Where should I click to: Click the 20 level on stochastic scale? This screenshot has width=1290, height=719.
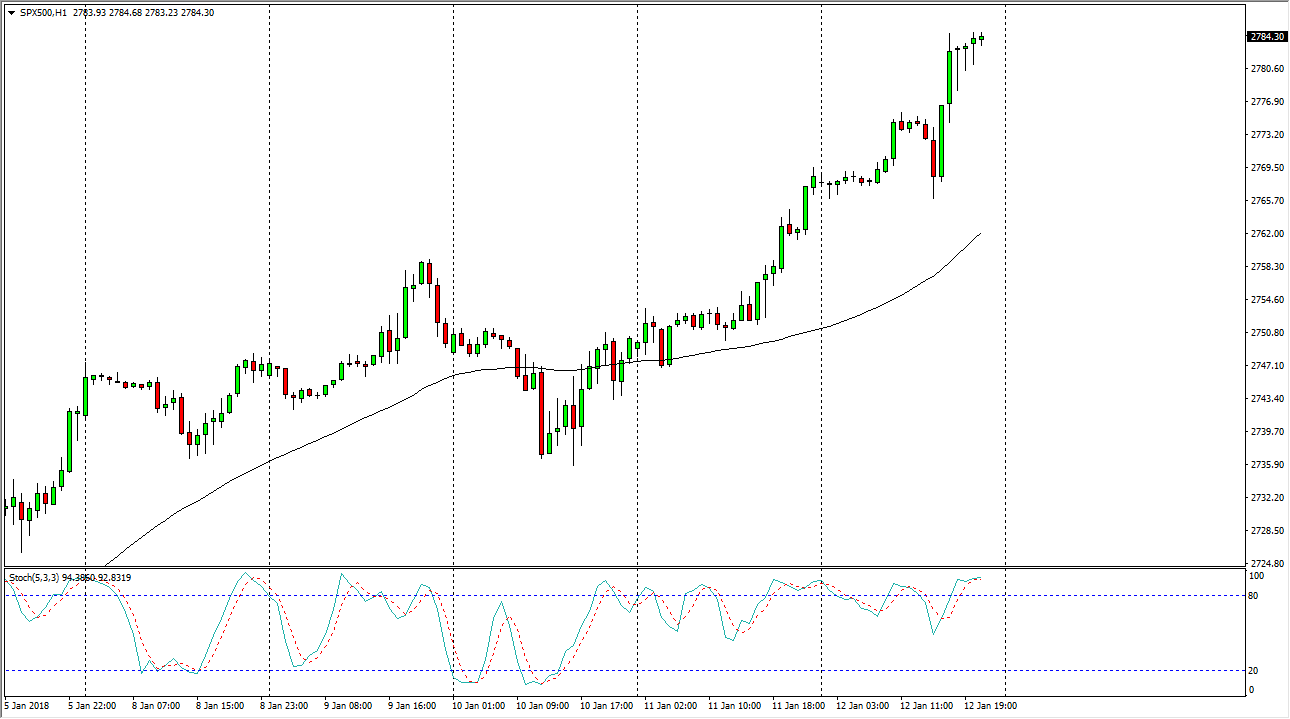click(x=1255, y=671)
